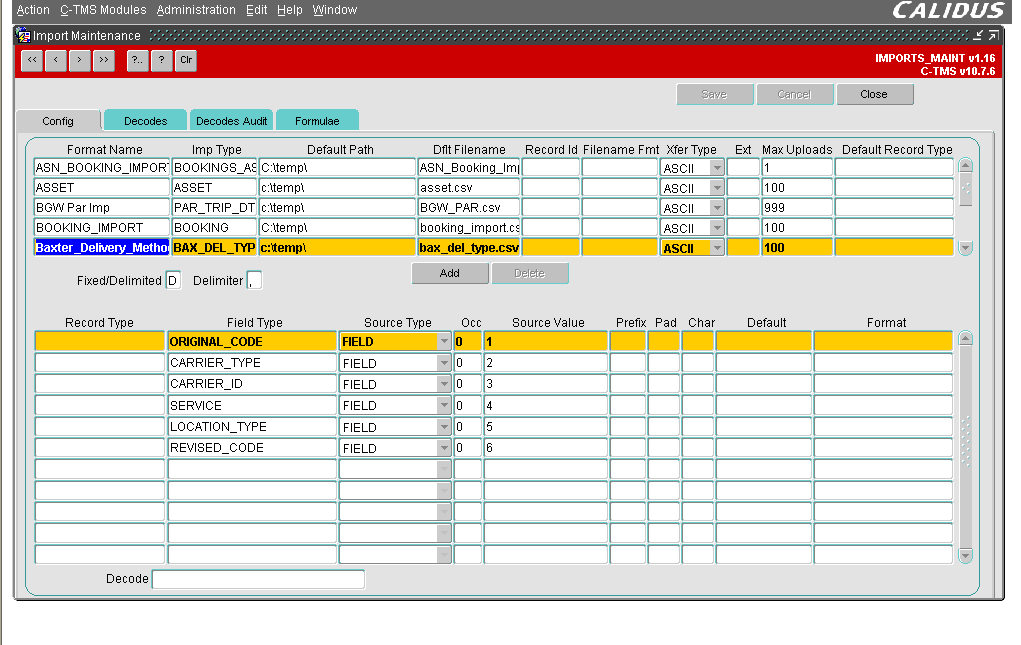Click the '?..' enter query button
This screenshot has width=1021, height=645.
point(137,61)
